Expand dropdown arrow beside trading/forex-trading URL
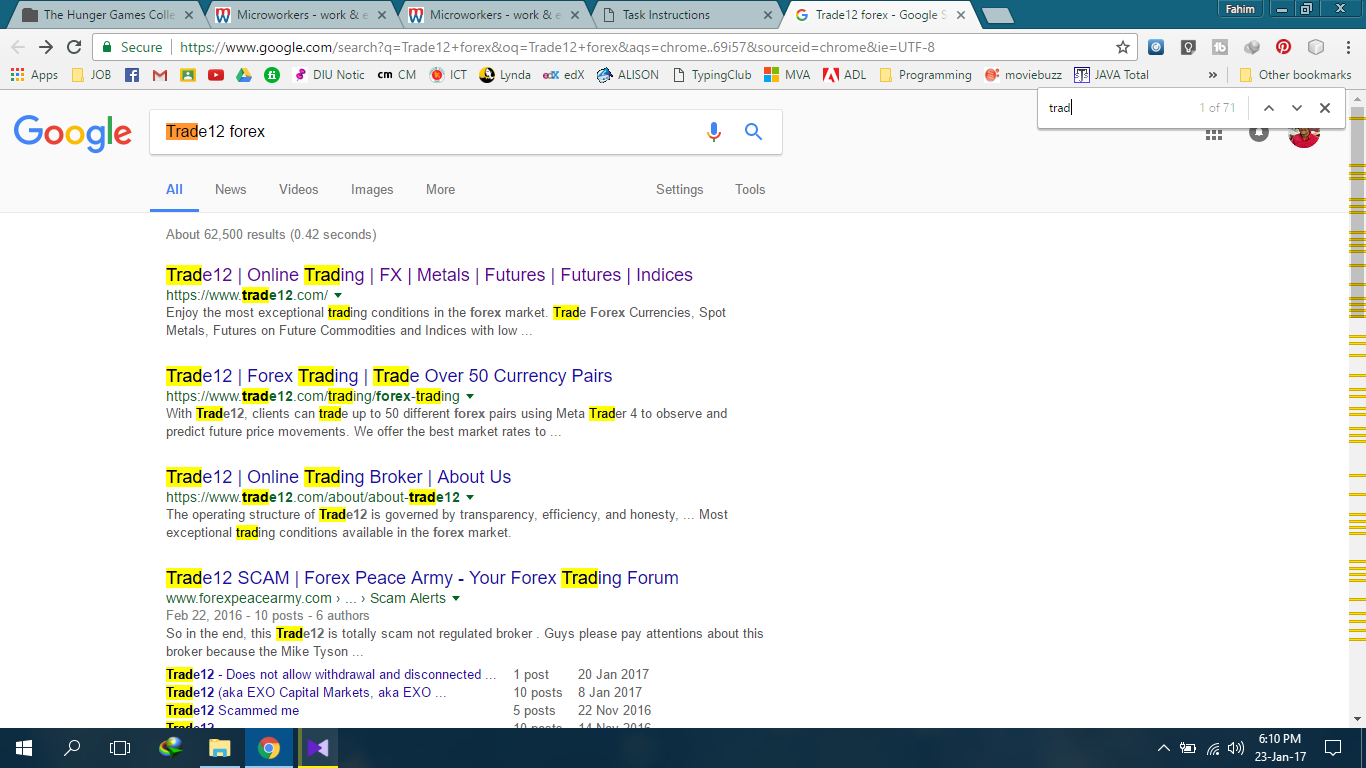The height and width of the screenshot is (768, 1366). (470, 397)
